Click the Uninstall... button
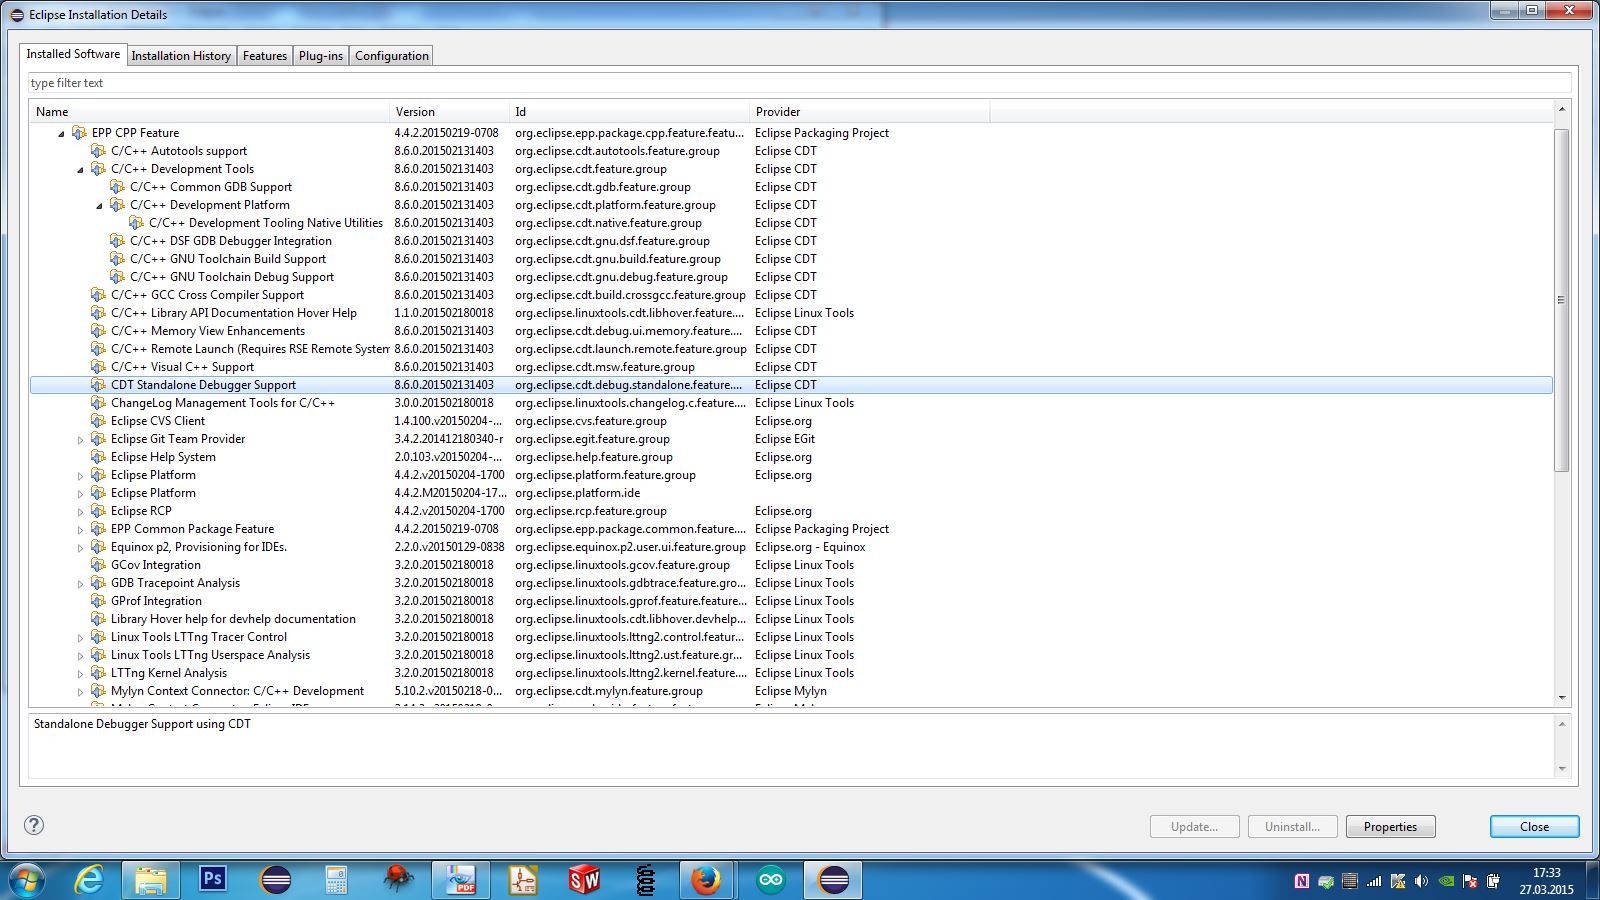1600x900 pixels. (x=1292, y=827)
